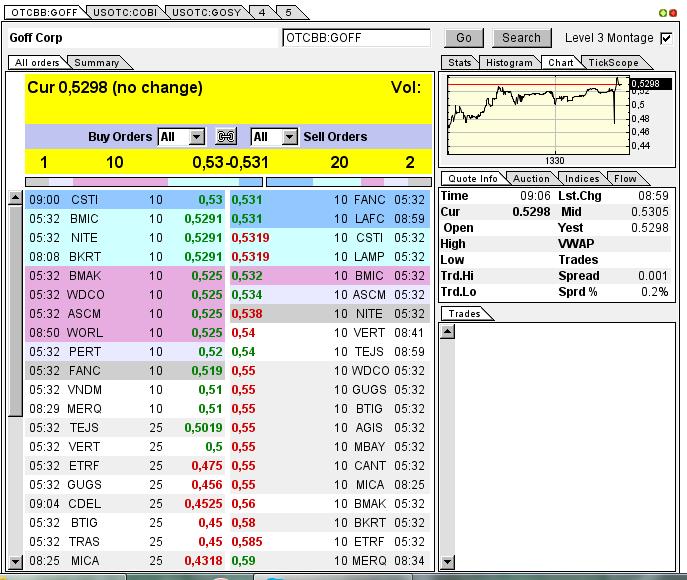Click the Trades panel scroll down arrow

[447, 562]
